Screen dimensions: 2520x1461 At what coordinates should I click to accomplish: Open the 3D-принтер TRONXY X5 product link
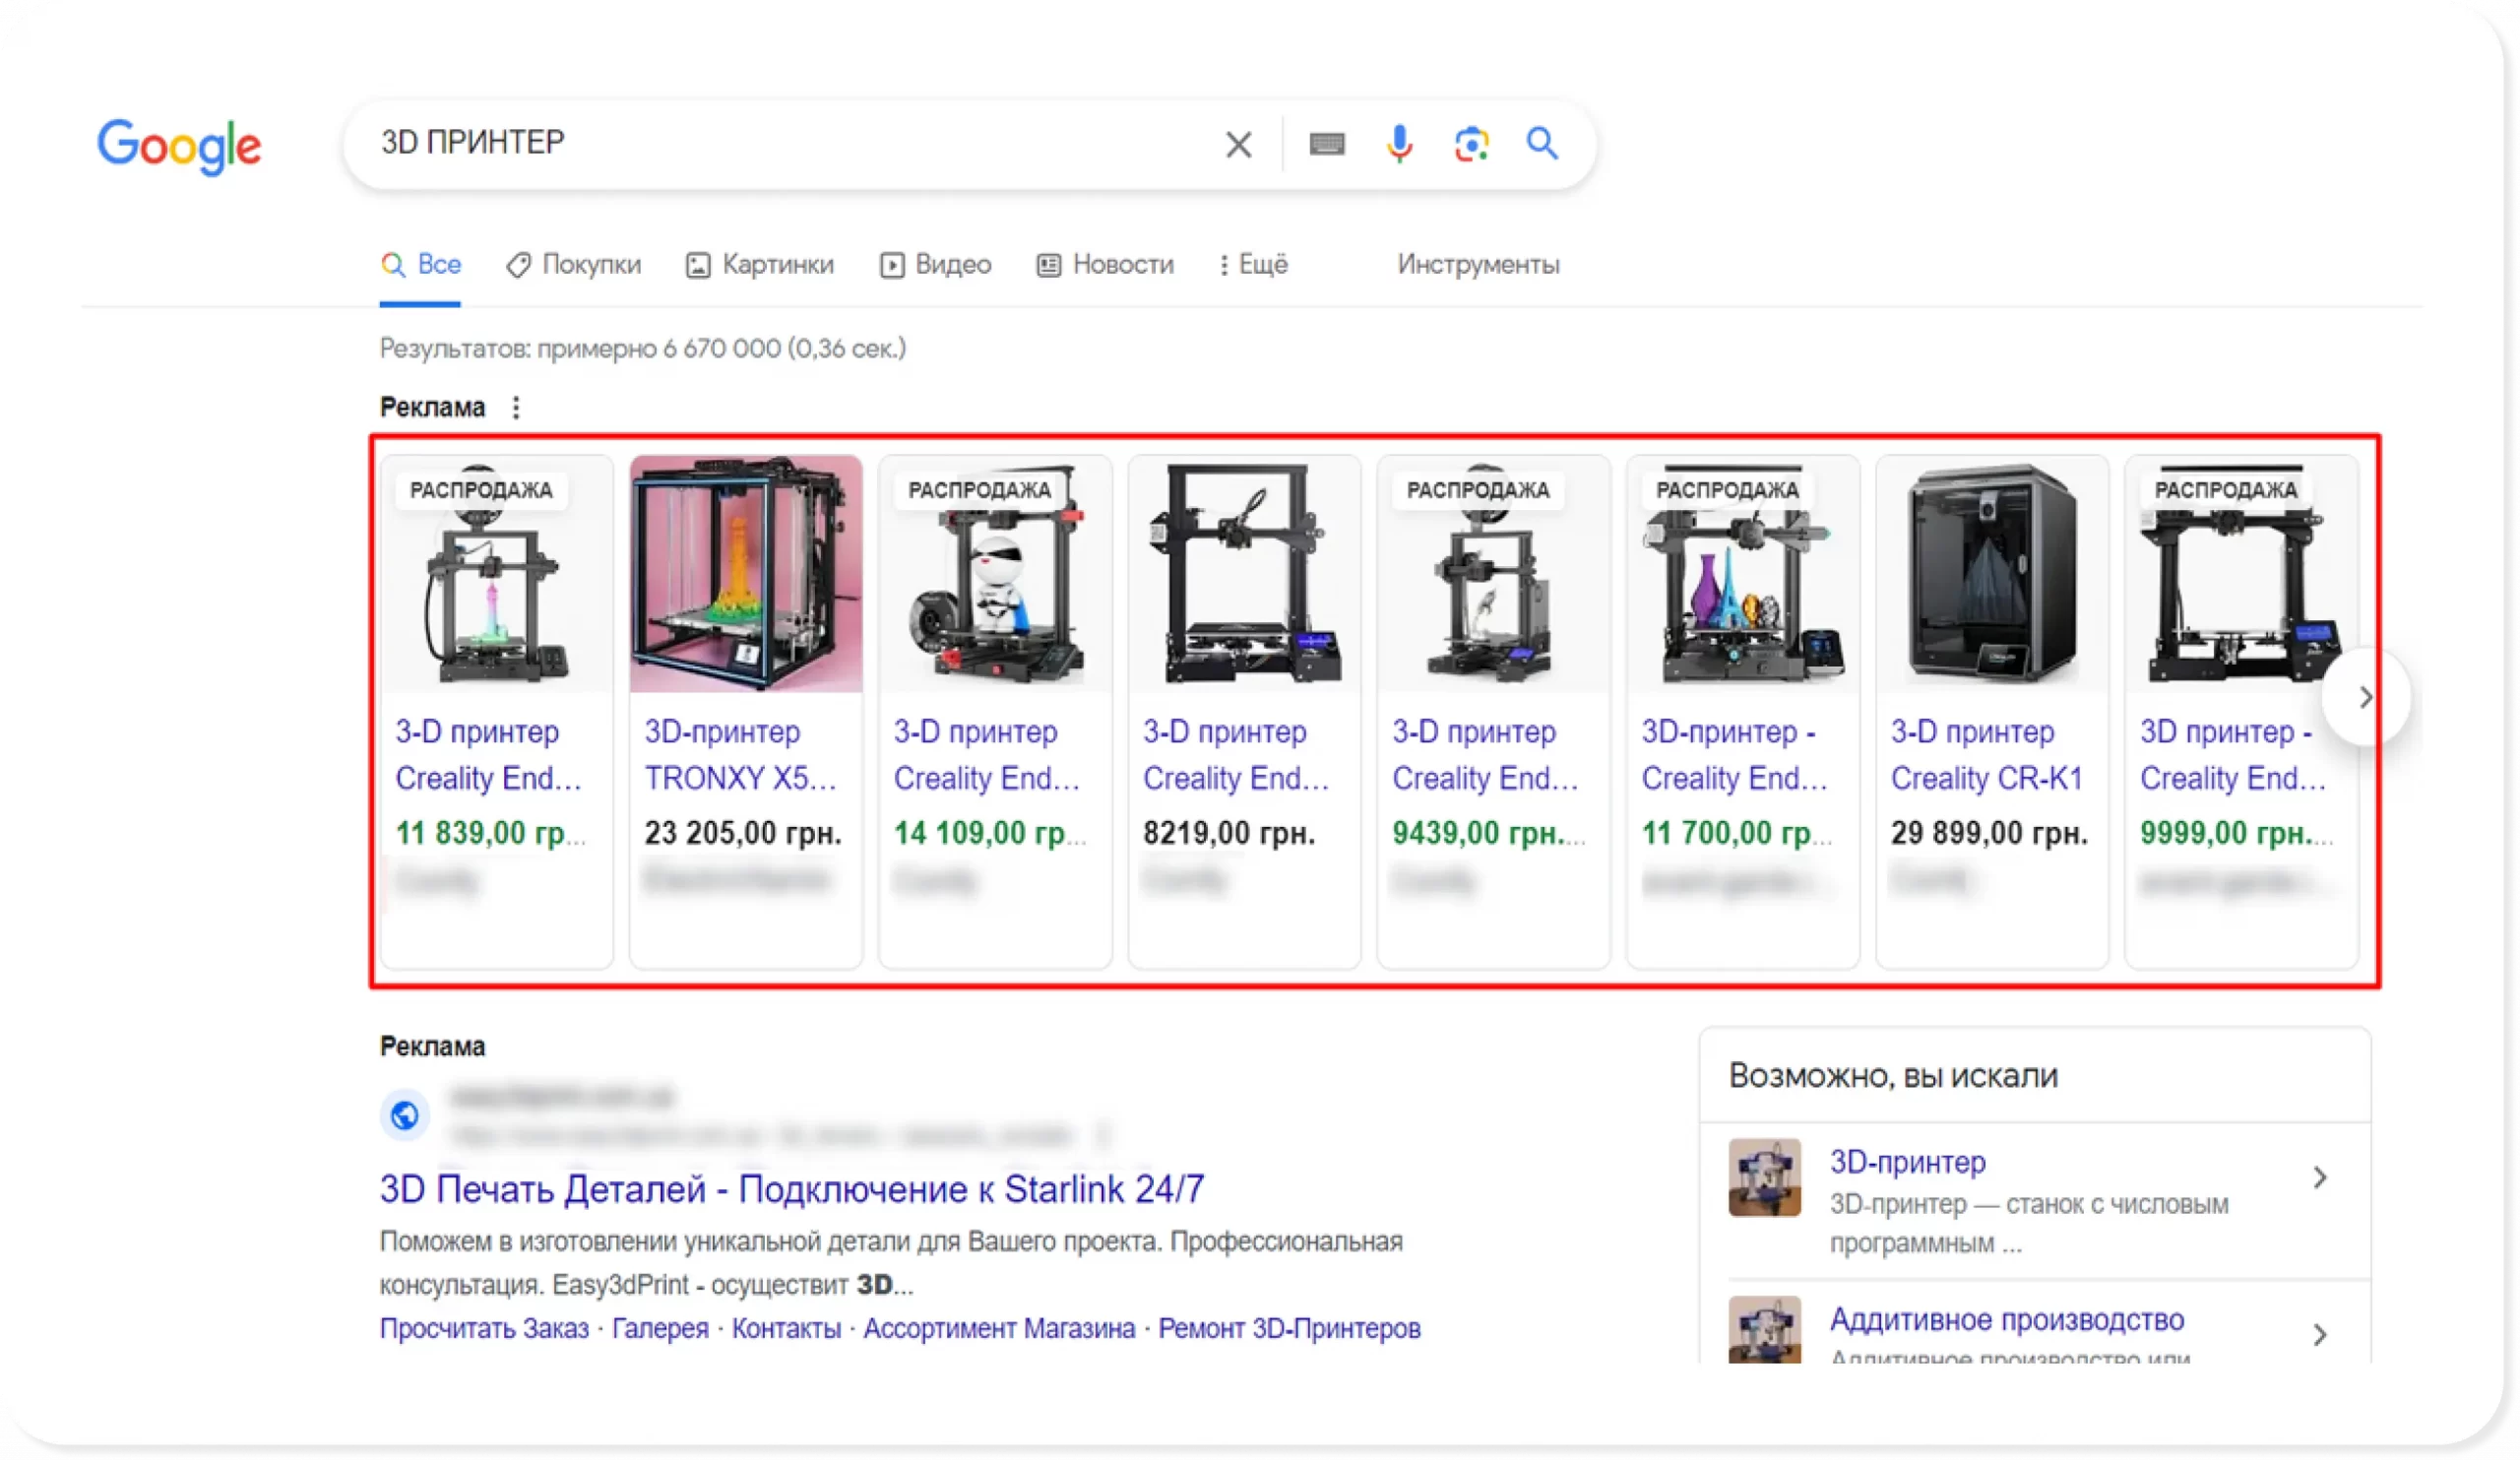741,755
